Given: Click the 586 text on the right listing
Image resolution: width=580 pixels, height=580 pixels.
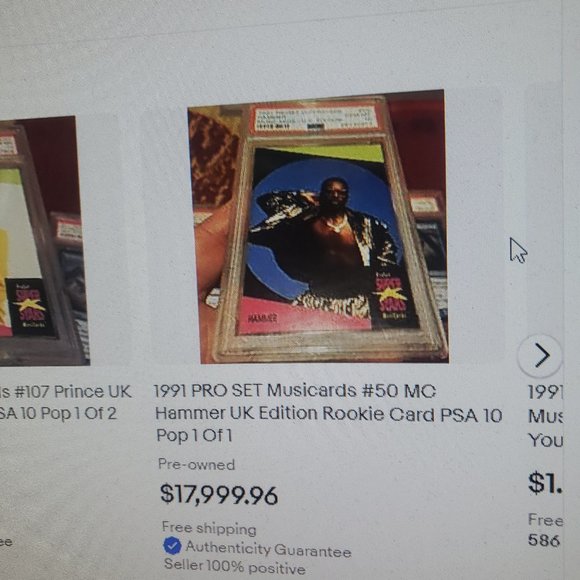Looking at the screenshot, I should [543, 540].
